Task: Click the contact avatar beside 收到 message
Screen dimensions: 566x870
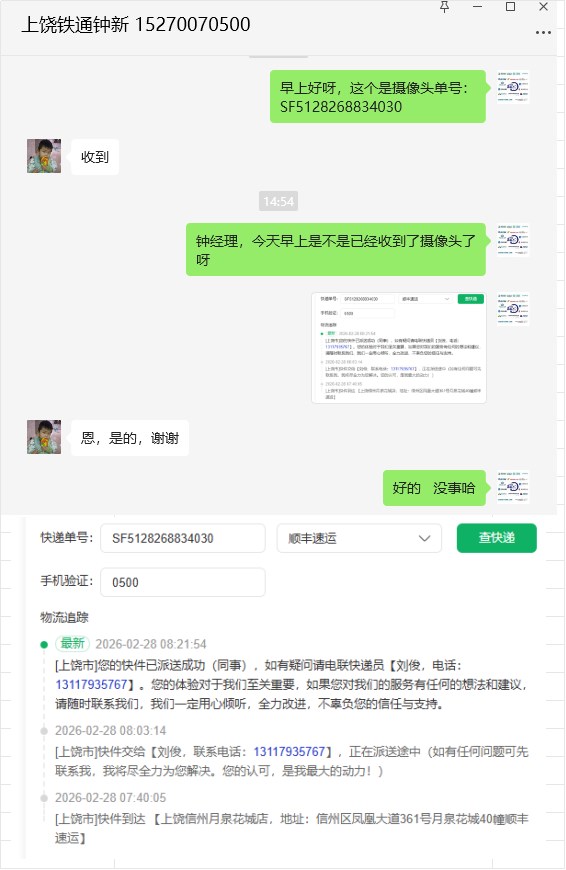Action: 44,156
